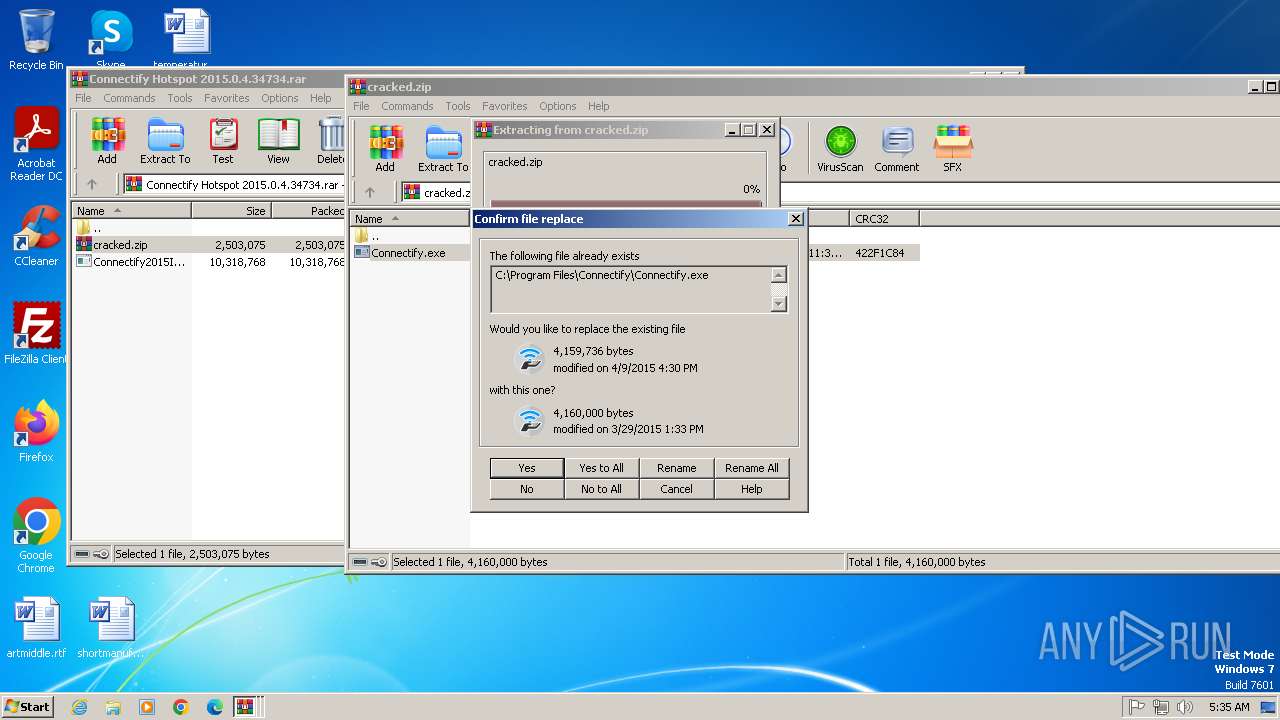The height and width of the screenshot is (720, 1280).
Task: Open Comment tool in cracked.zip window
Action: pyautogui.click(x=896, y=149)
